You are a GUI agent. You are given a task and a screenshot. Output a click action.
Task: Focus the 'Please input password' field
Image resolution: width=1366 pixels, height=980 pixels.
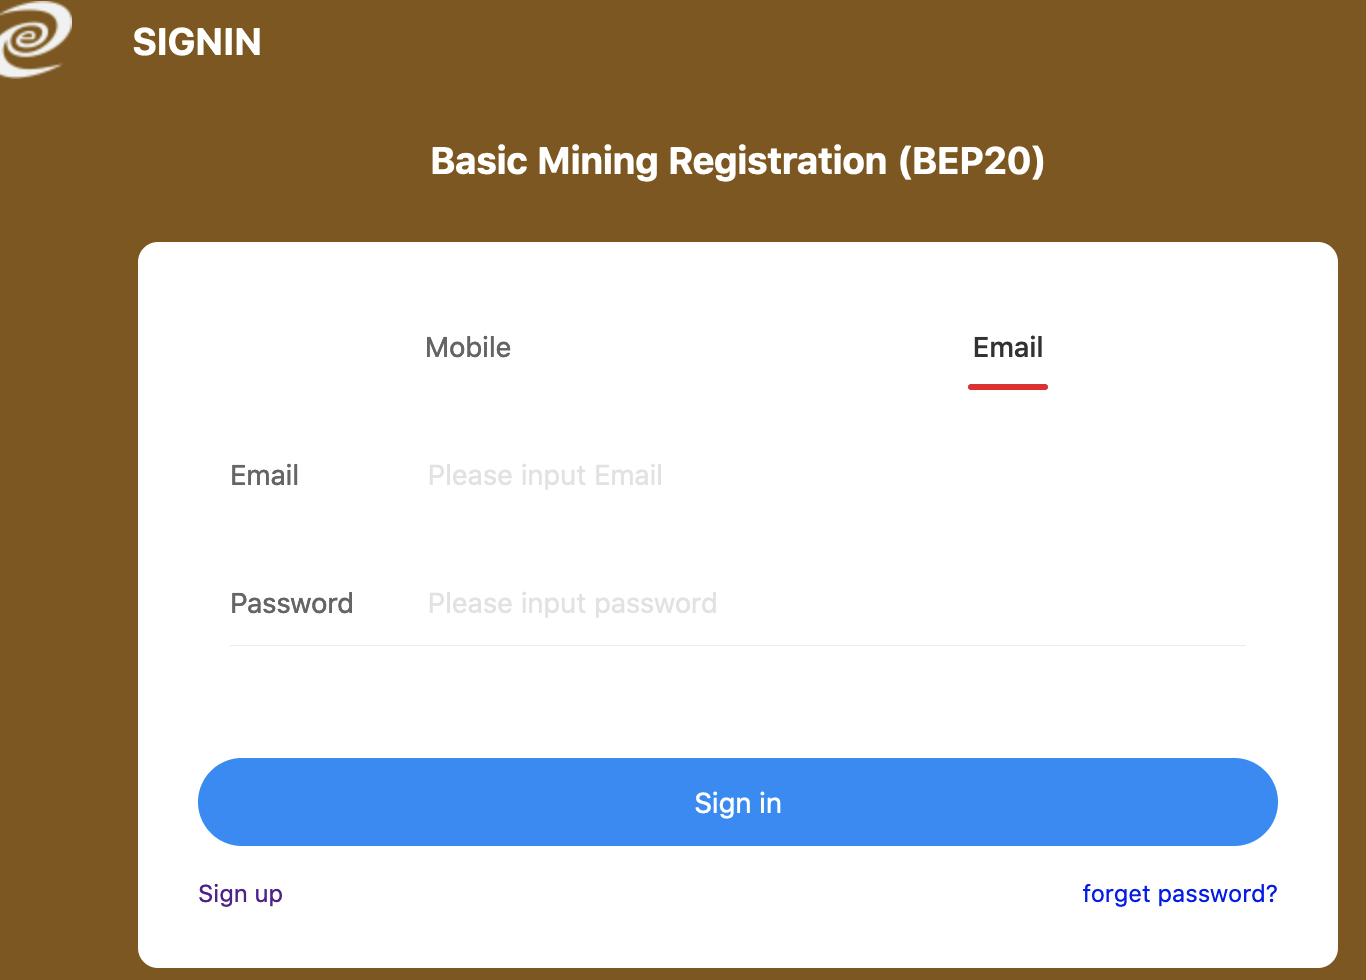click(x=836, y=603)
